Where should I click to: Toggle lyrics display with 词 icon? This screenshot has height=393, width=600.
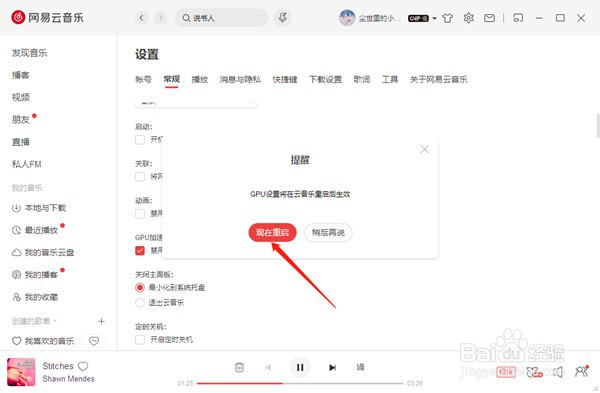pos(360,367)
